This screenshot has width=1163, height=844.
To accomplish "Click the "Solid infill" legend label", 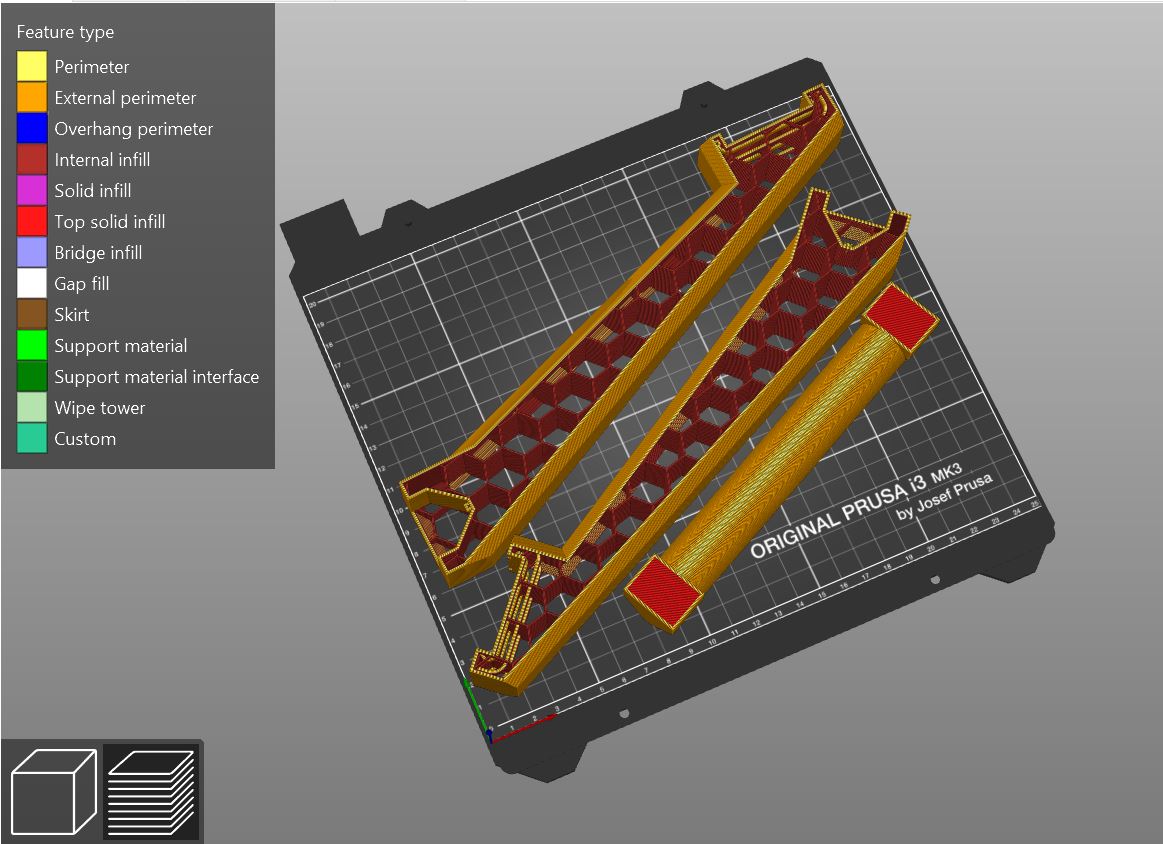I will coord(93,191).
